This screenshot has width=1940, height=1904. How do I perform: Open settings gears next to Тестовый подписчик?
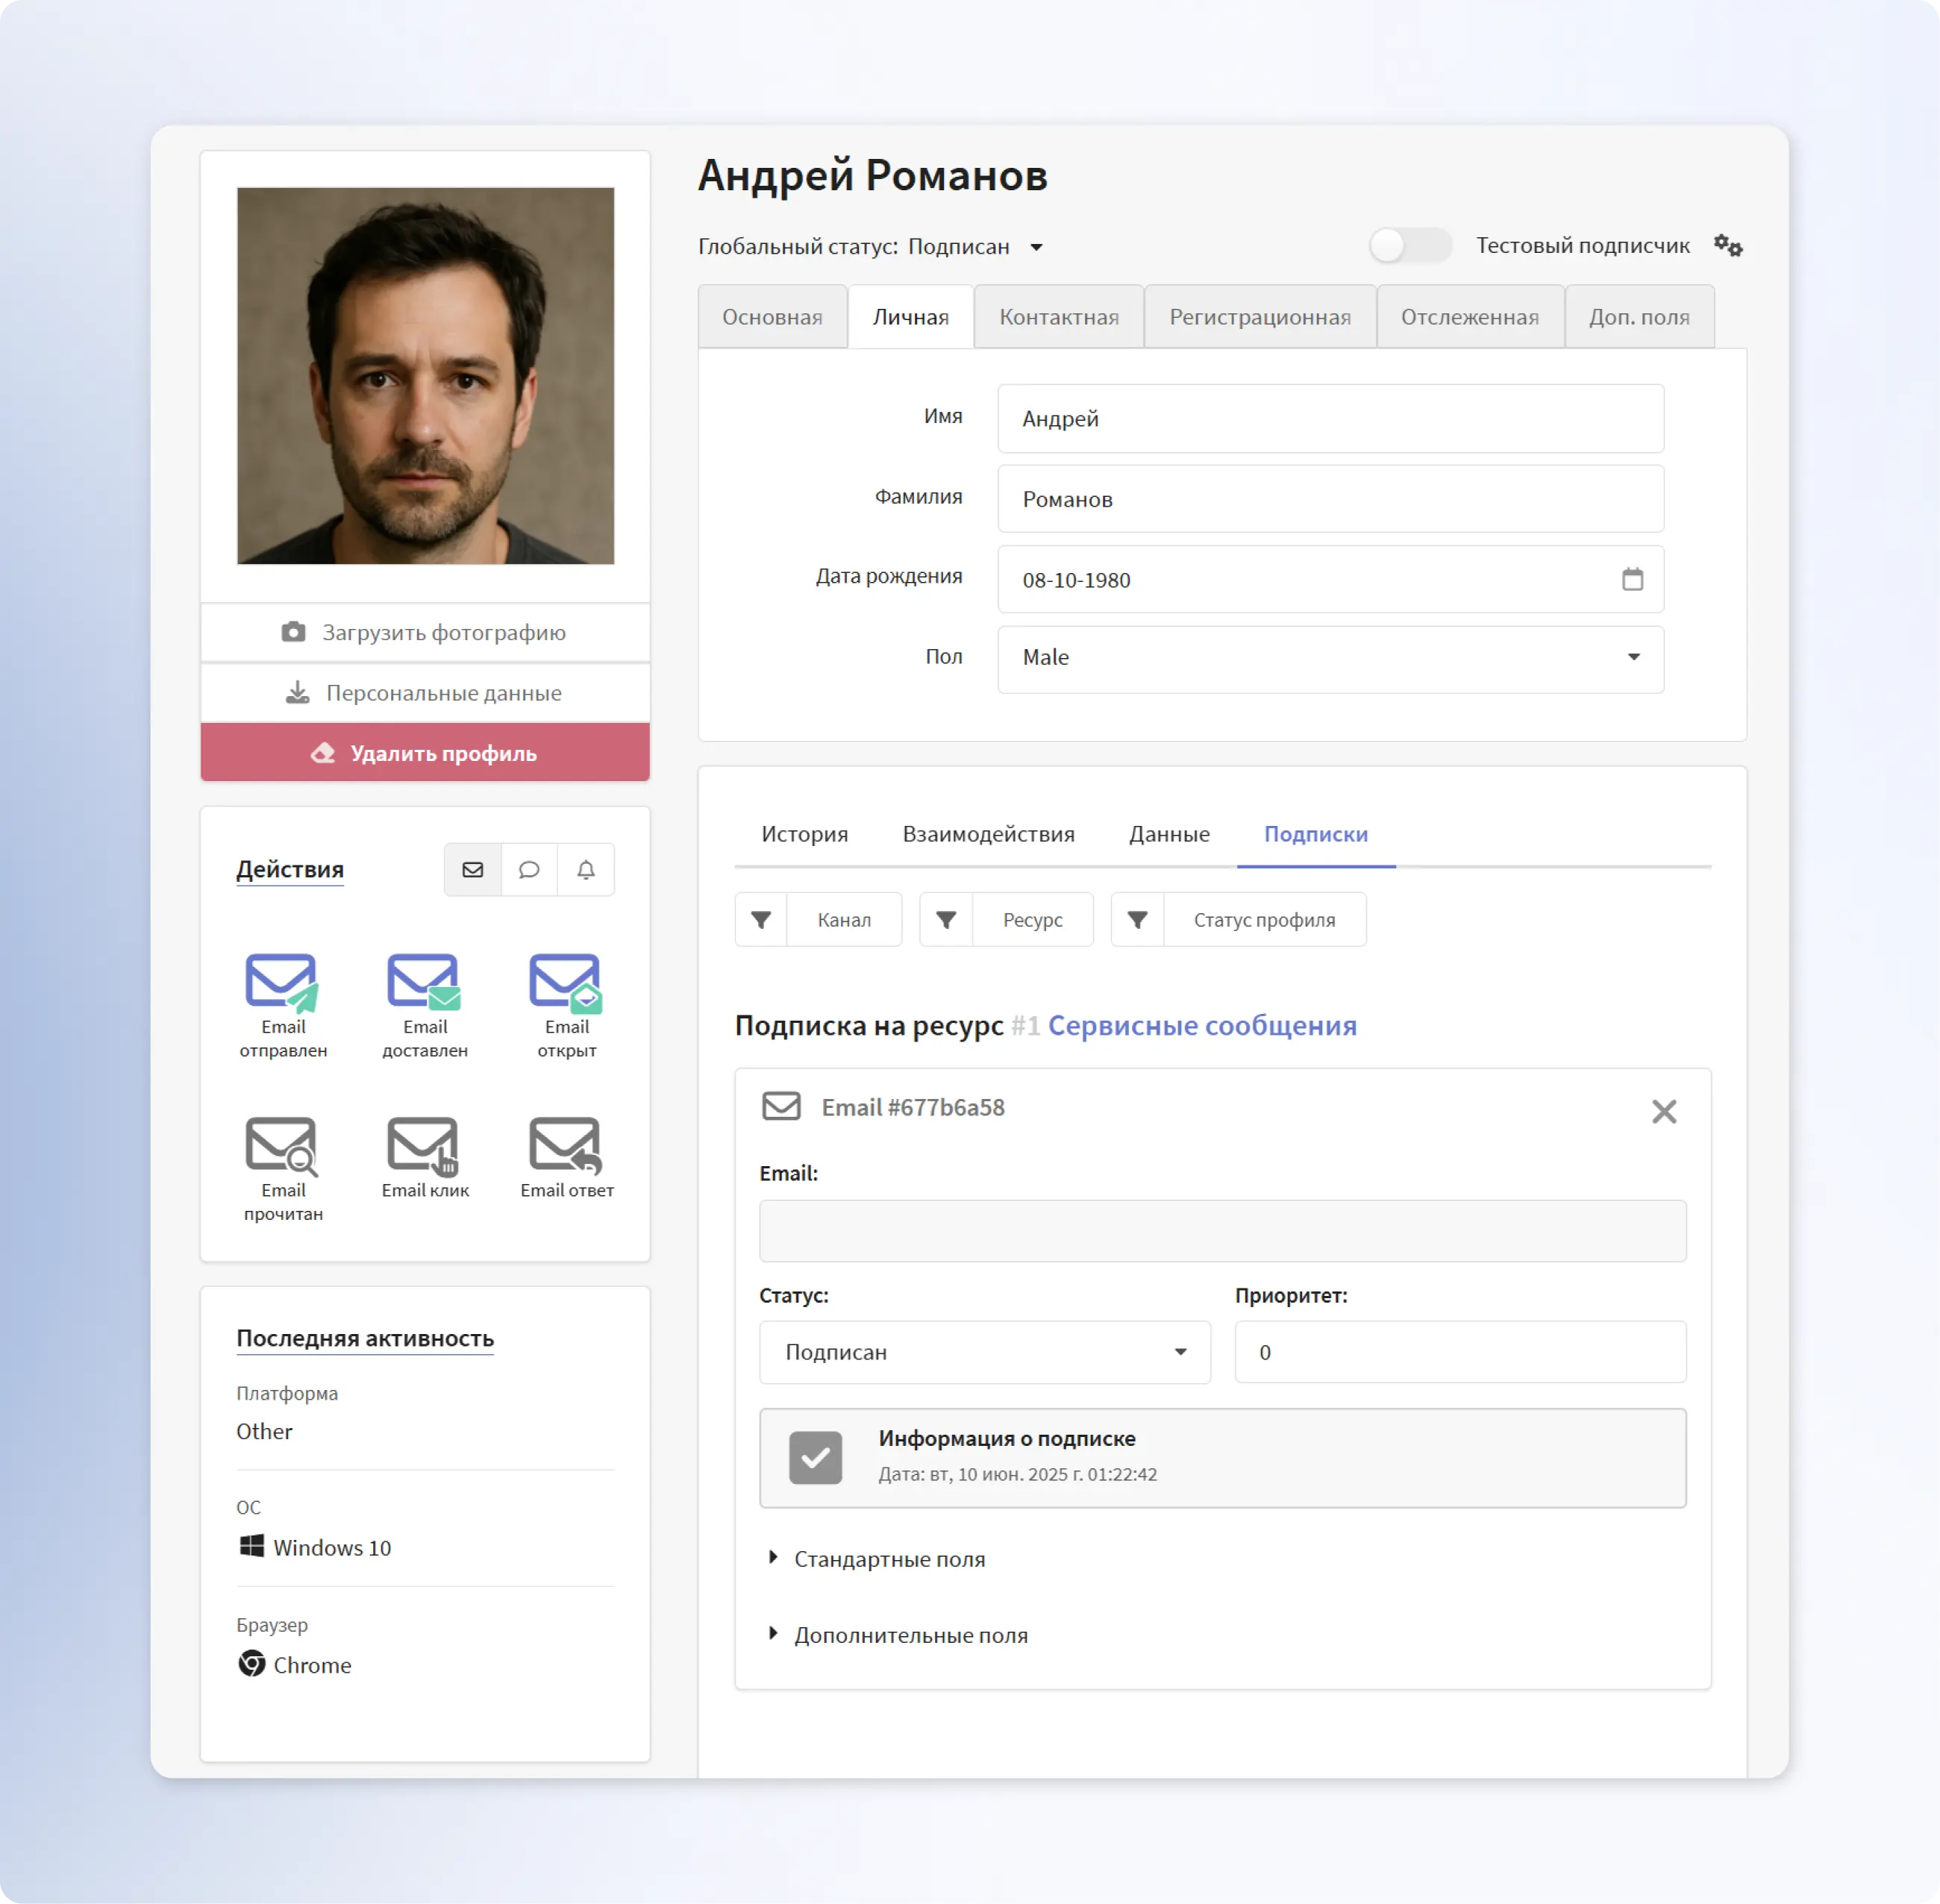pos(1728,246)
